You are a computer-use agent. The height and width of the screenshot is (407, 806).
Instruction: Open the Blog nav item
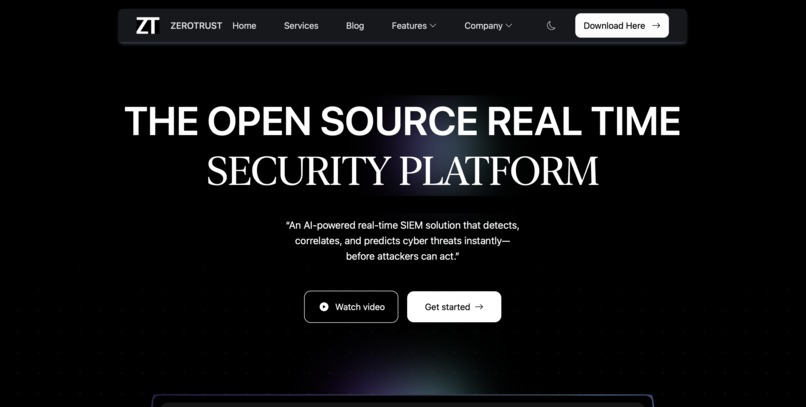(355, 26)
